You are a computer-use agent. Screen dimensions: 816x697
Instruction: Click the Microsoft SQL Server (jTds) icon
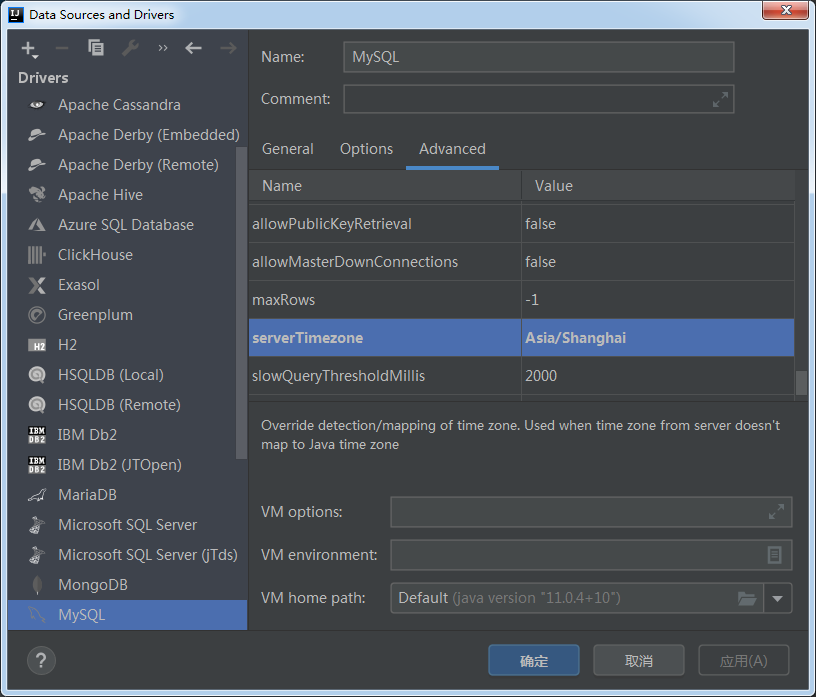click(36, 555)
